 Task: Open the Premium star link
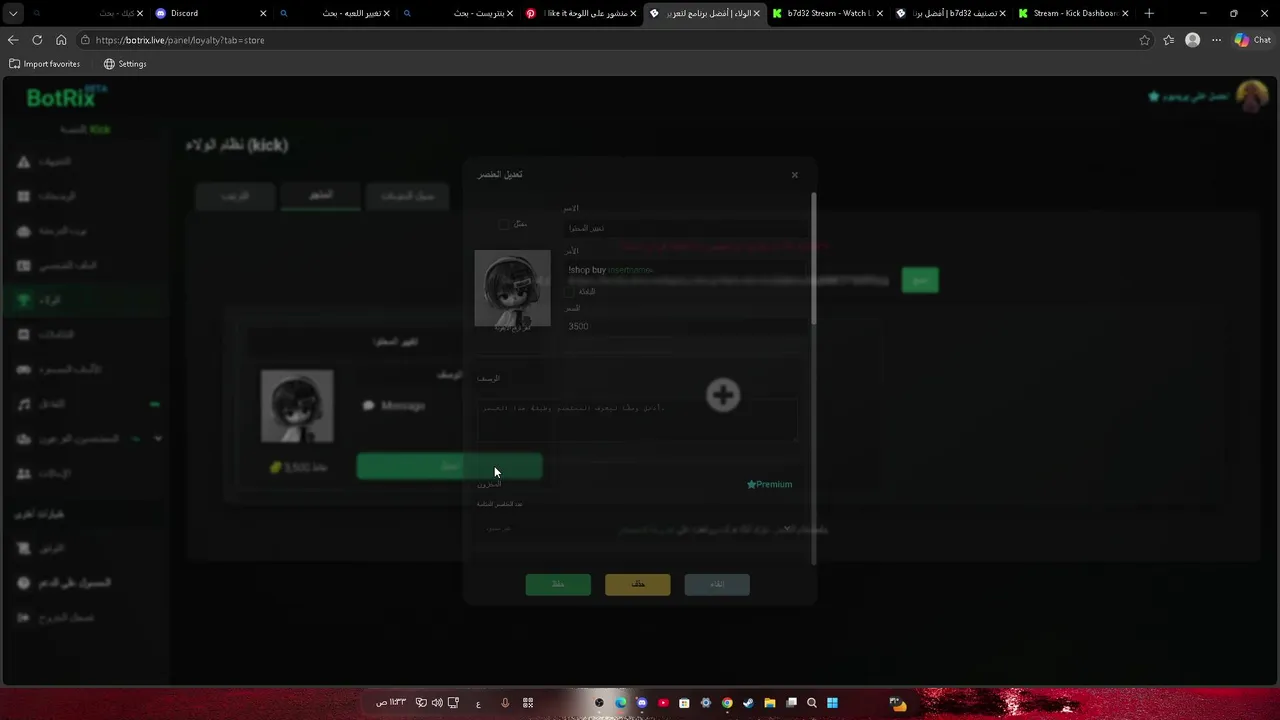[770, 484]
